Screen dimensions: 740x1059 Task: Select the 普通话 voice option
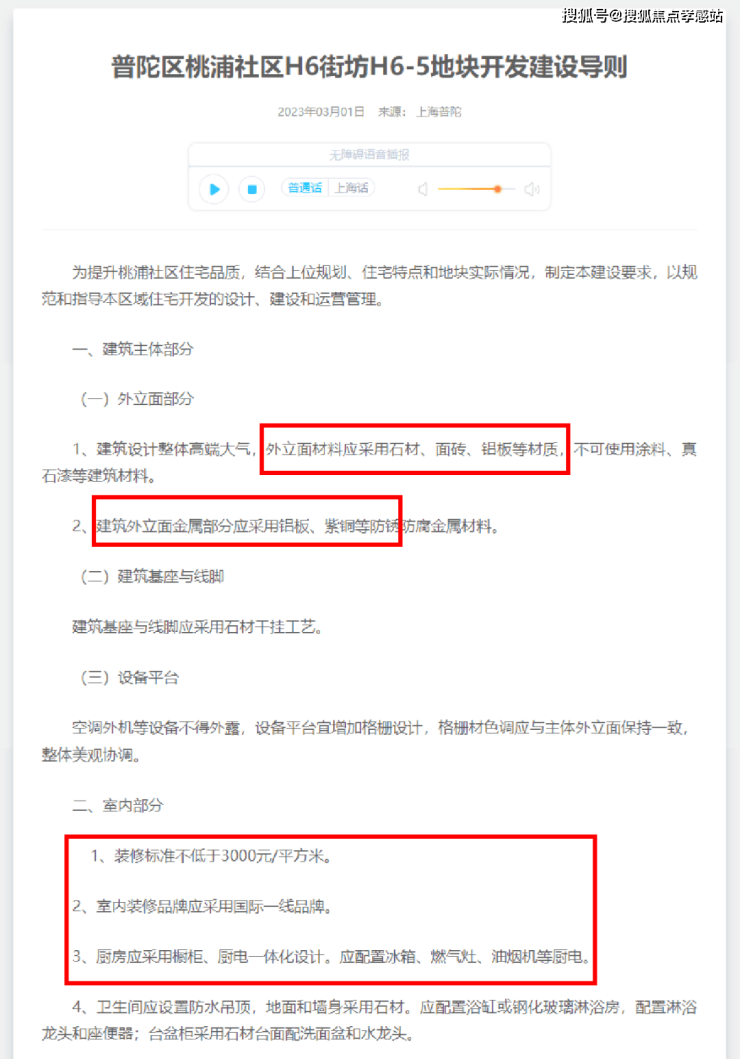pos(305,188)
